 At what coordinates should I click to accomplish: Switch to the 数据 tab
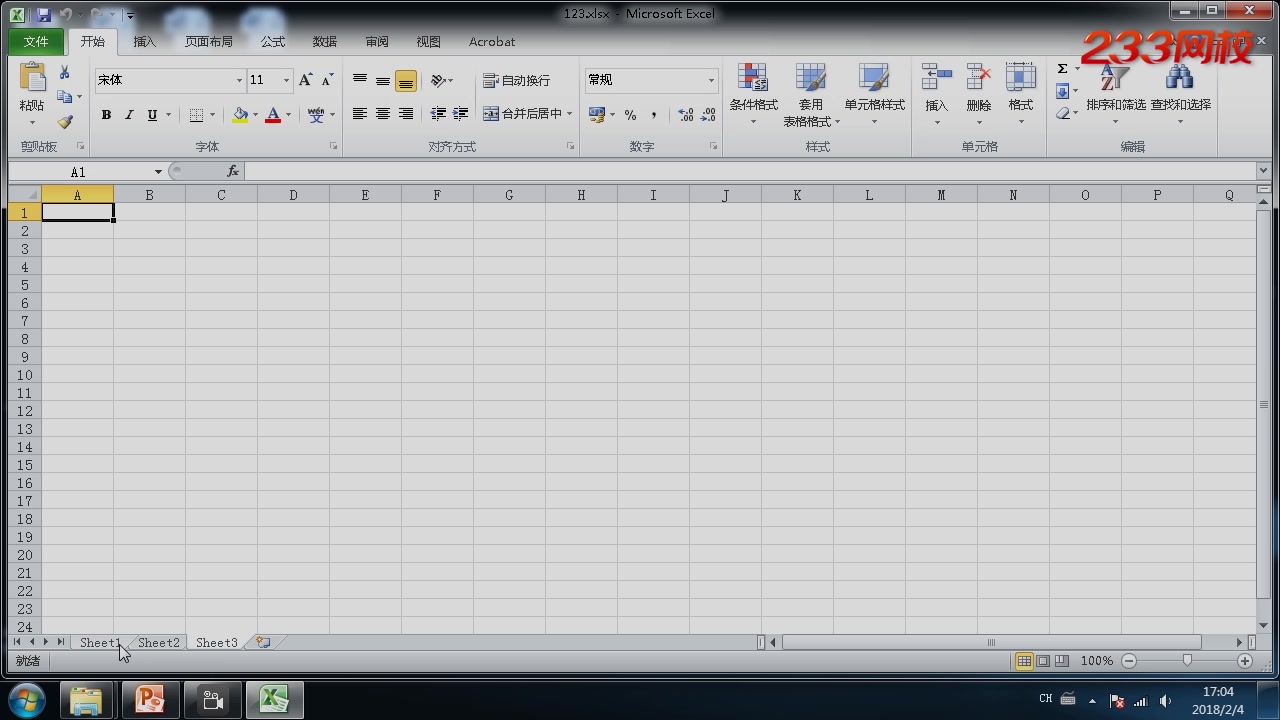point(325,42)
